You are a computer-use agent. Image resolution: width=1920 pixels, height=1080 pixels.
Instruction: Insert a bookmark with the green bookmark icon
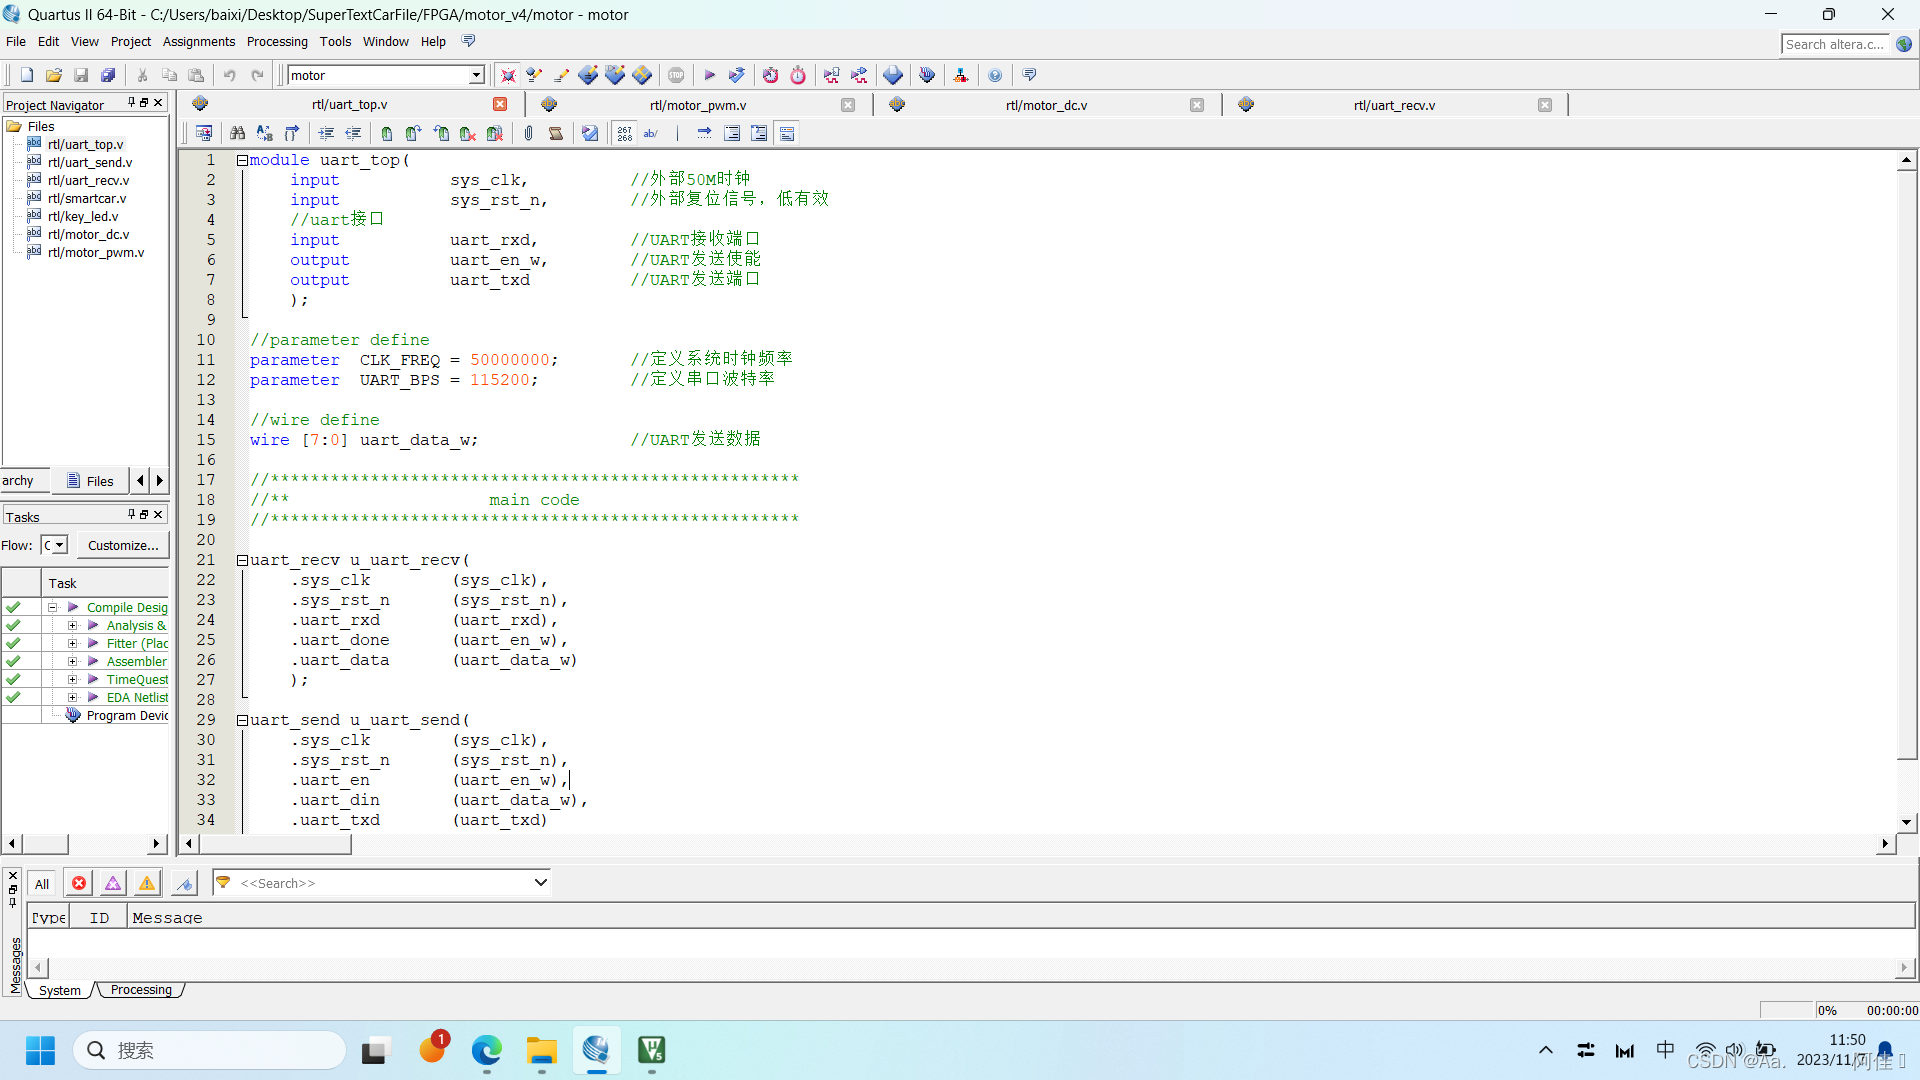(386, 132)
